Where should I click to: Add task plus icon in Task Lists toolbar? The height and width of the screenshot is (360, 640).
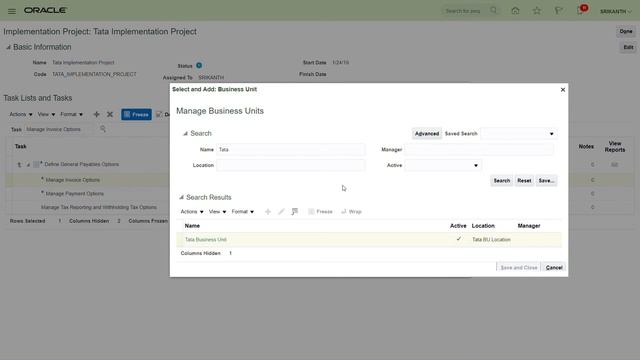coord(96,114)
